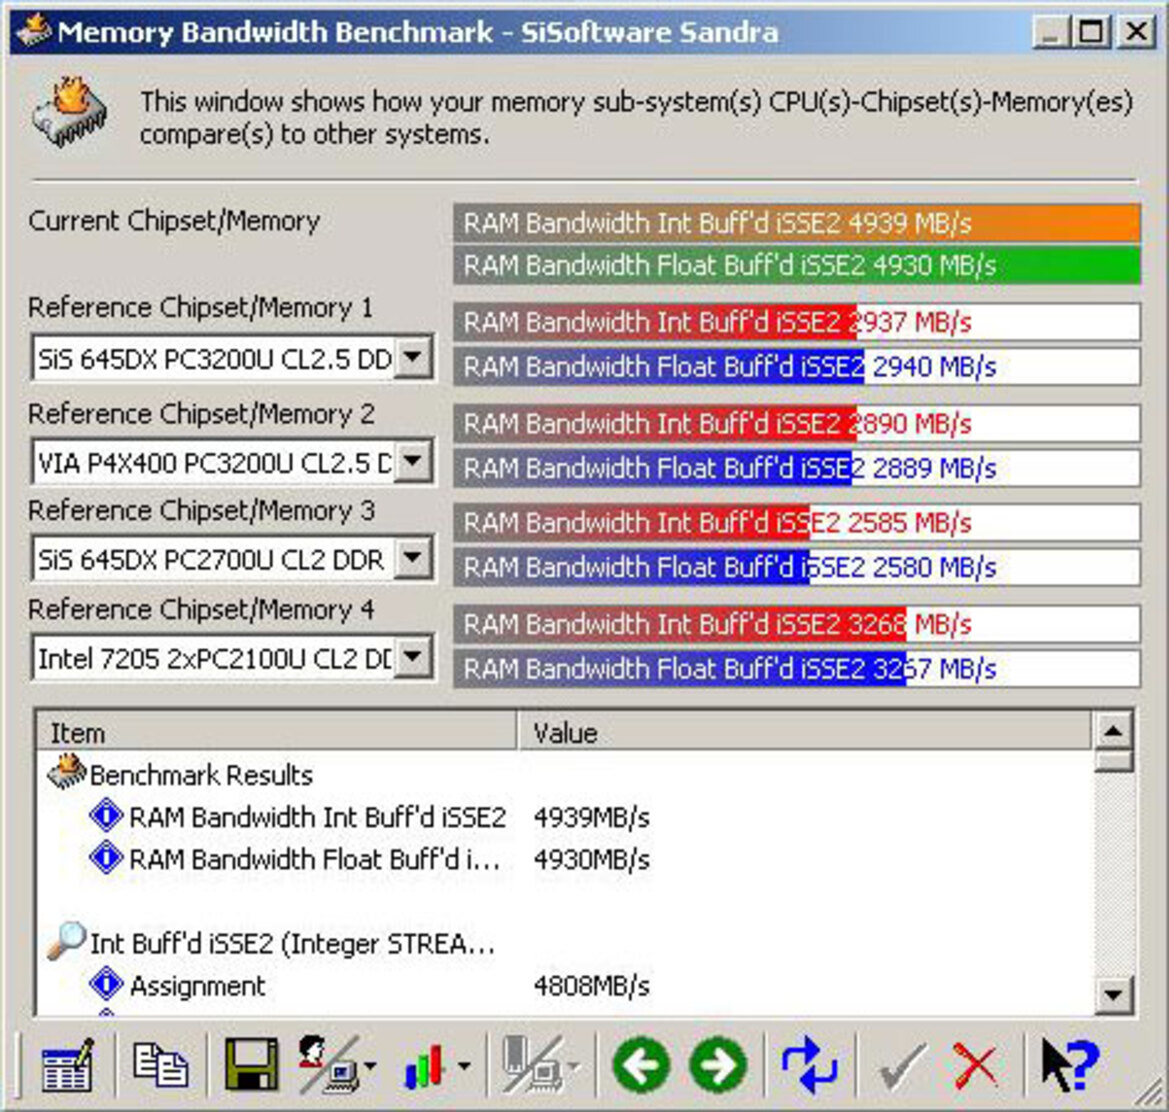Click the red 3268 MB/s reference bar
The width and height of the screenshot is (1169, 1112).
797,624
